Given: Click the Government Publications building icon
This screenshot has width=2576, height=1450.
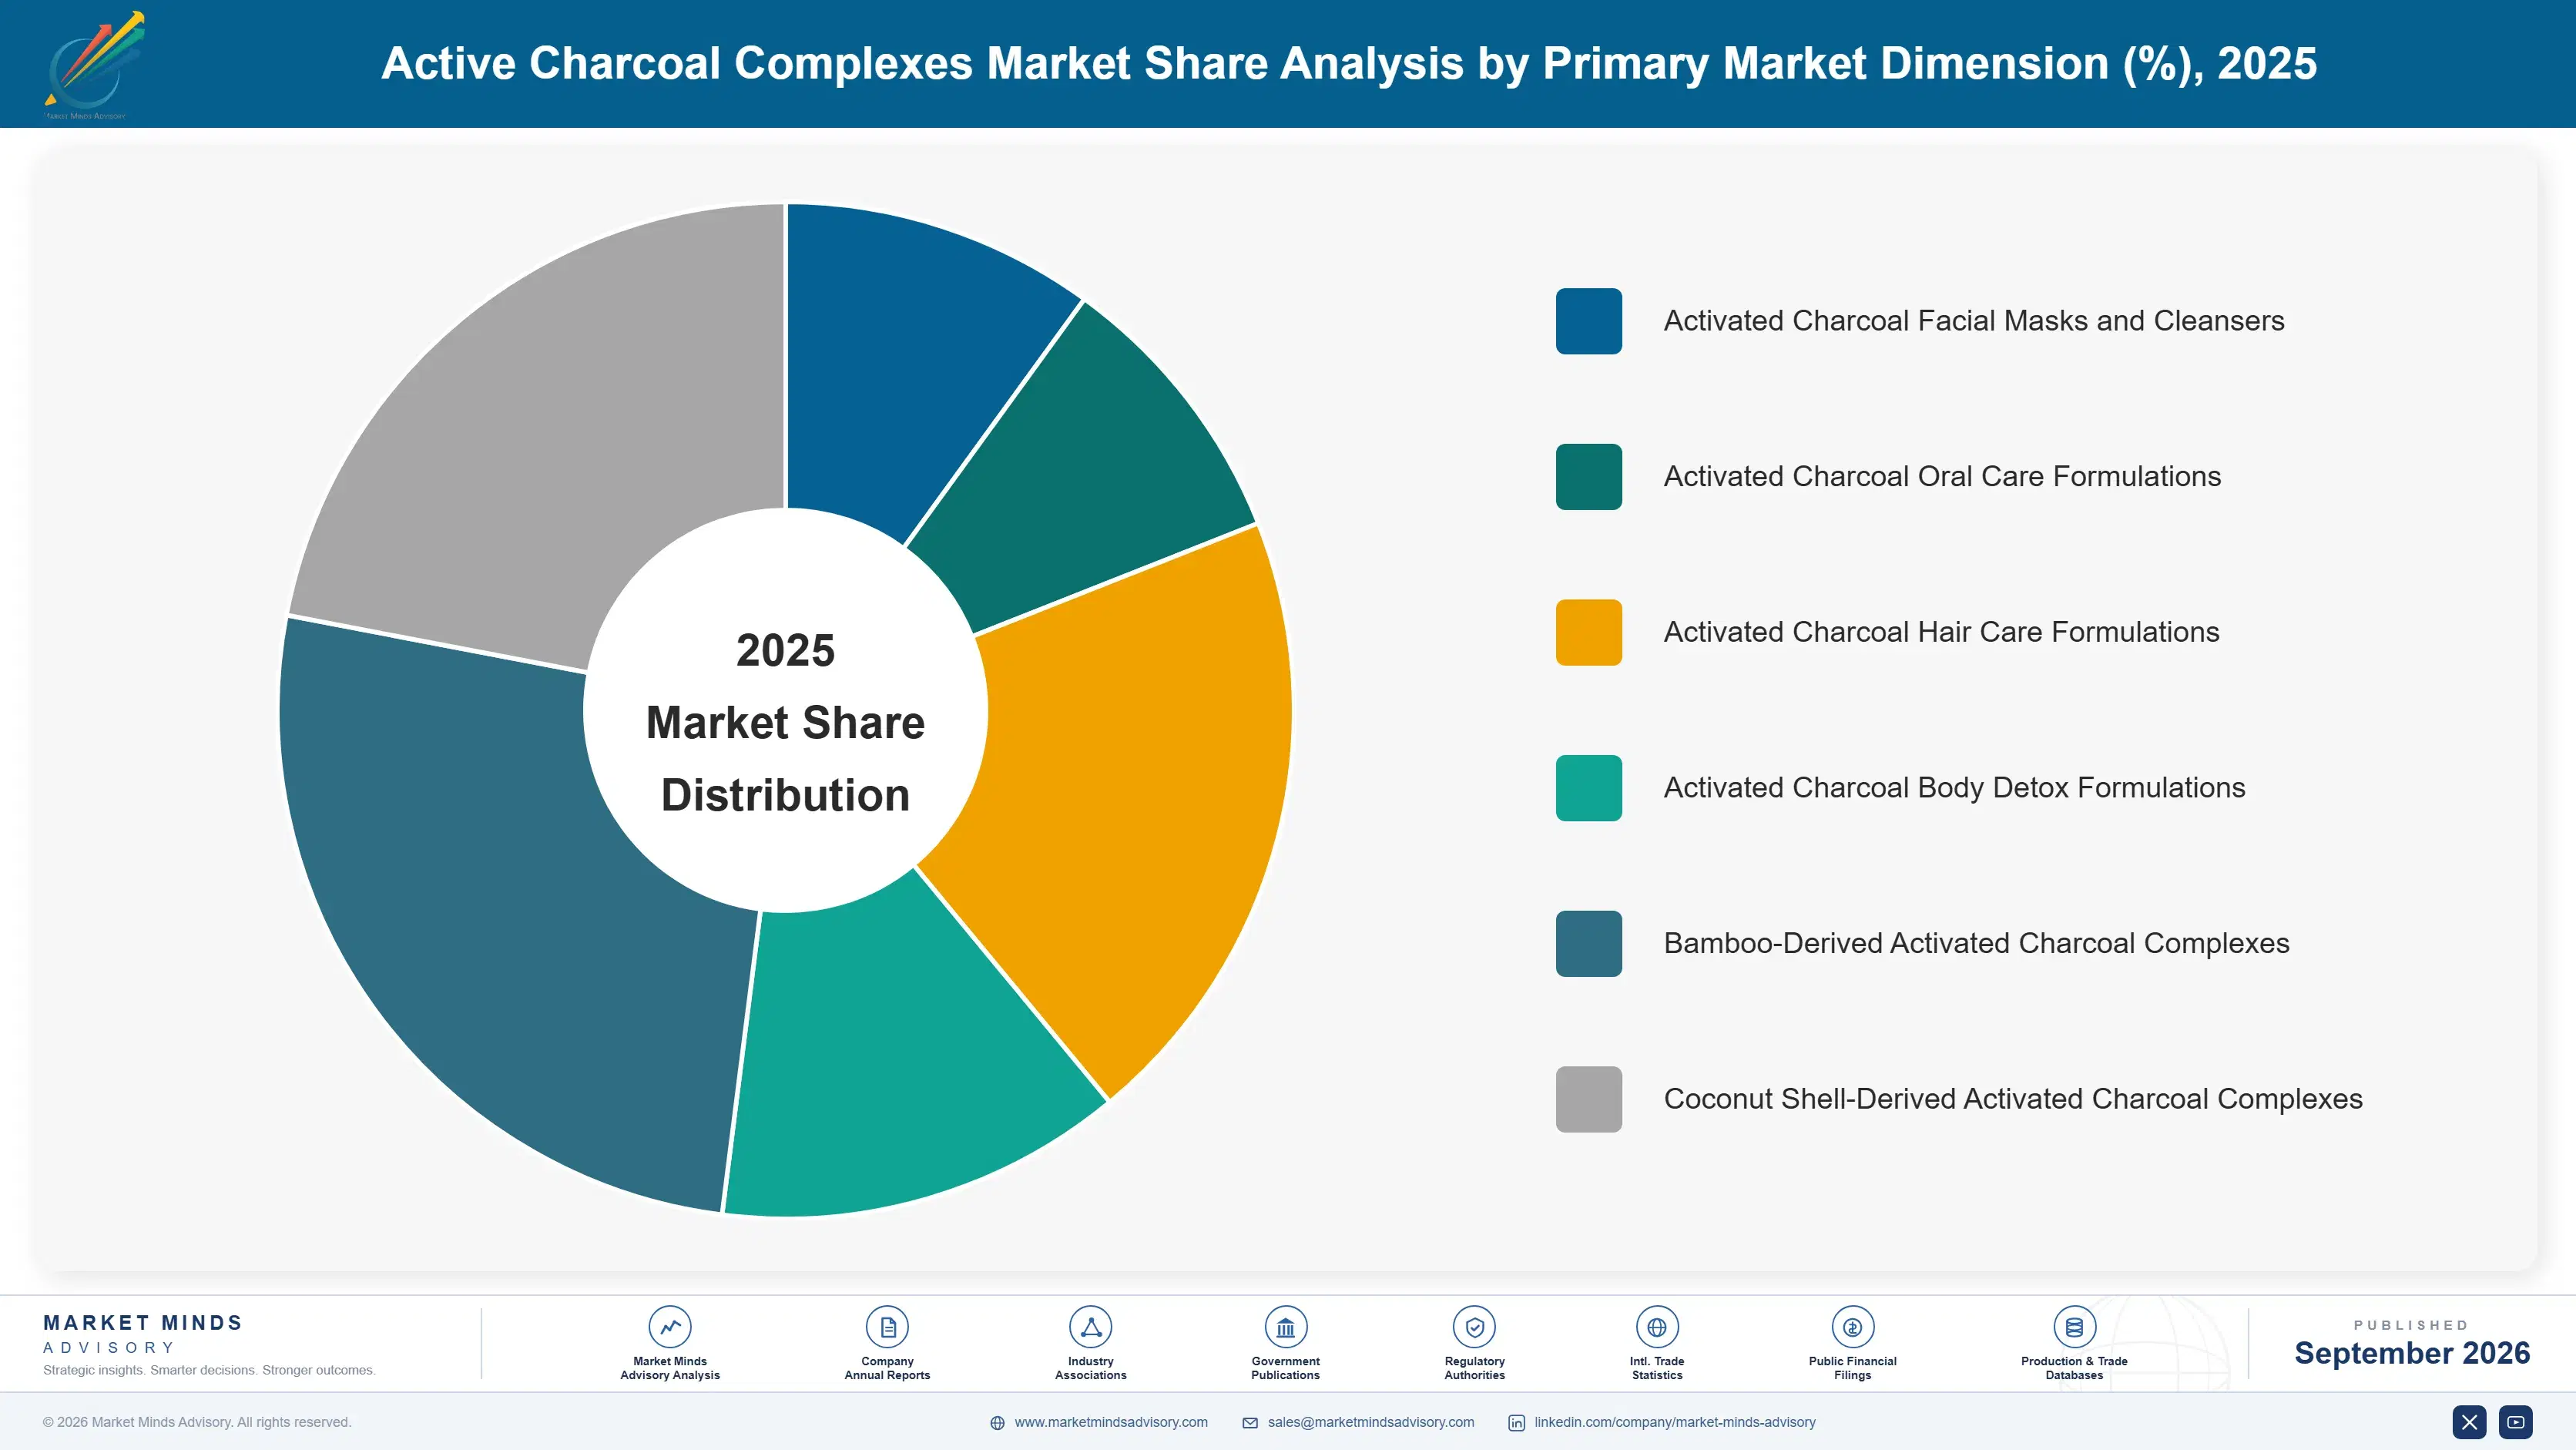Looking at the screenshot, I should (x=1285, y=1327).
